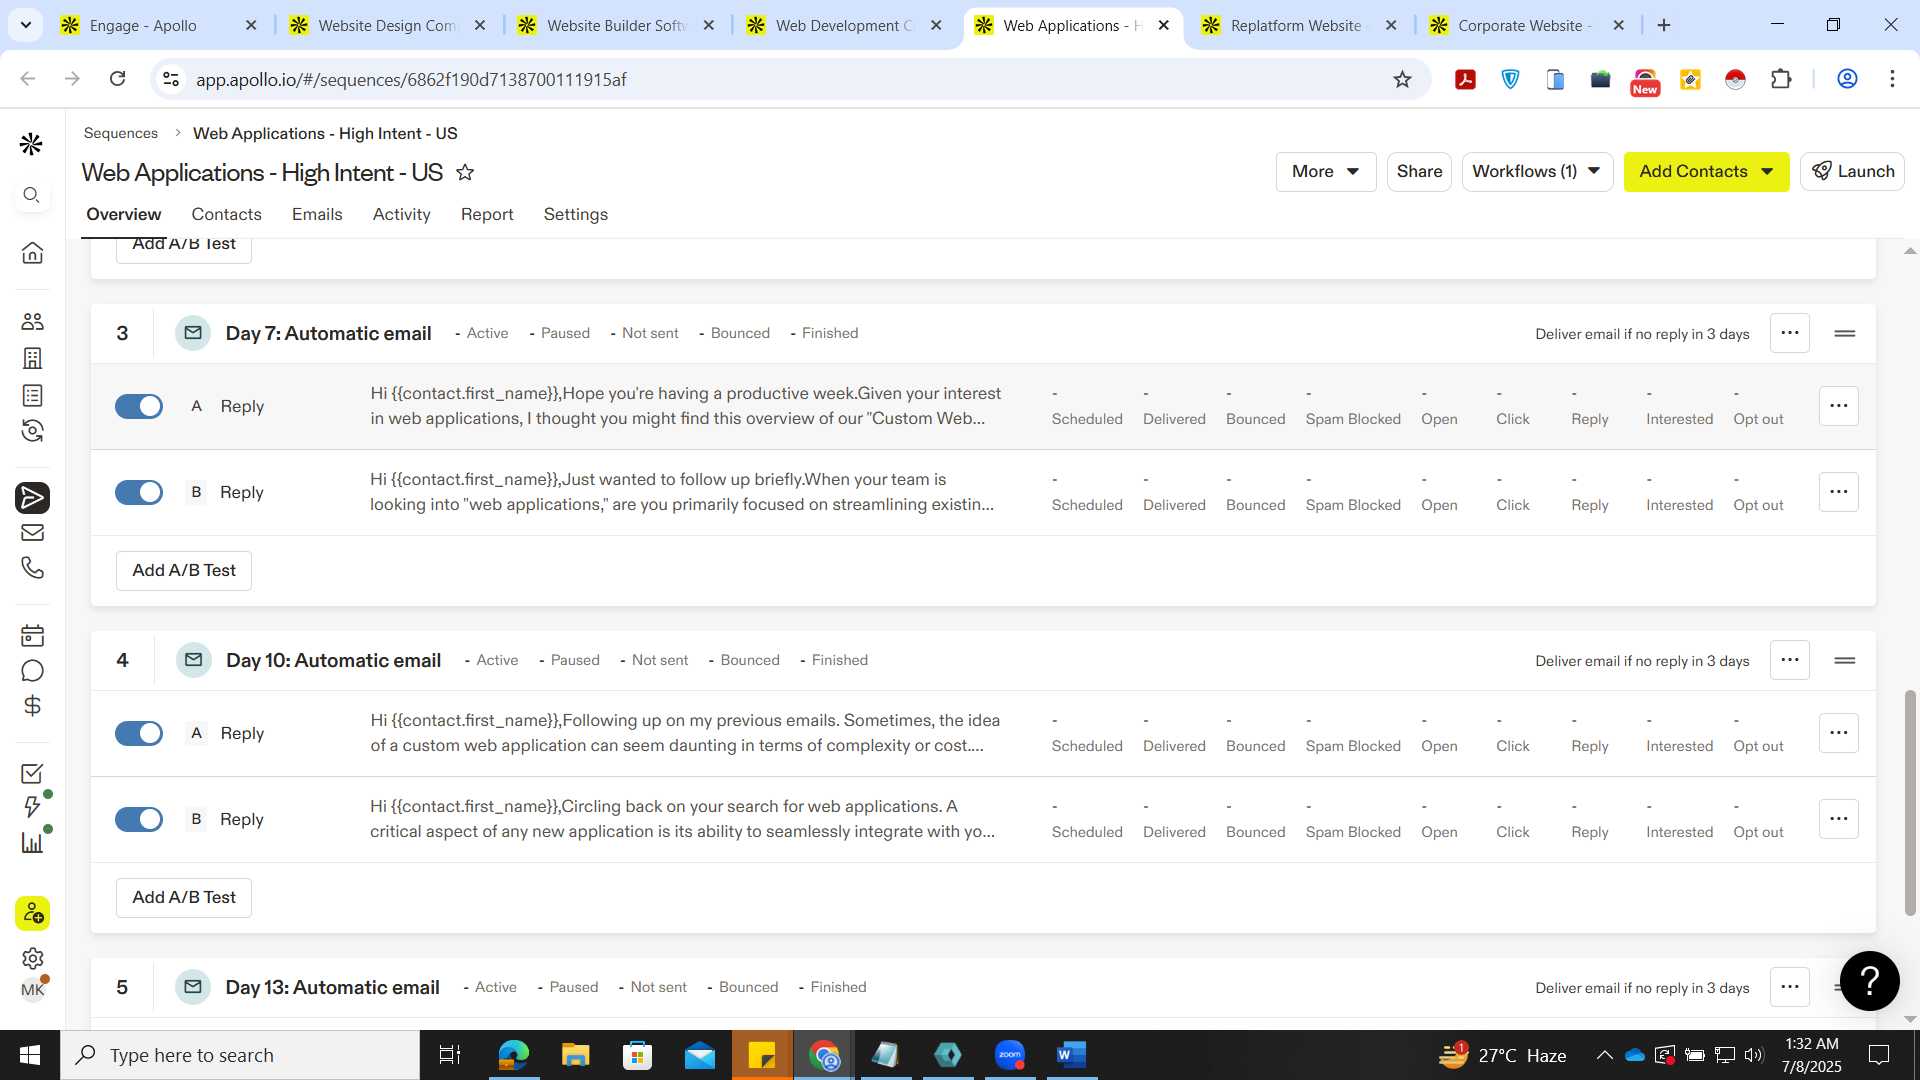The image size is (1920, 1080).
Task: Open Microsoft Word from taskbar
Action: [1071, 1055]
